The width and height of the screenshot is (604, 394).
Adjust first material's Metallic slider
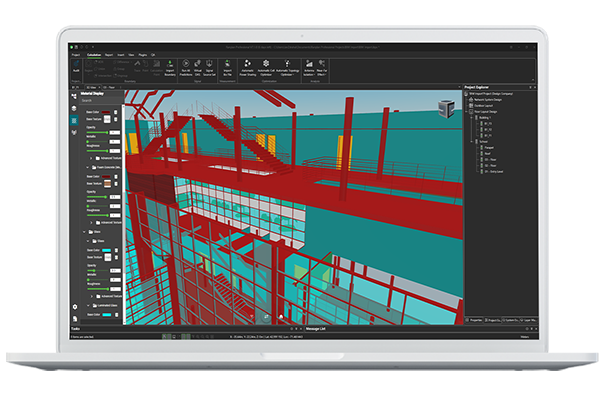(97, 142)
